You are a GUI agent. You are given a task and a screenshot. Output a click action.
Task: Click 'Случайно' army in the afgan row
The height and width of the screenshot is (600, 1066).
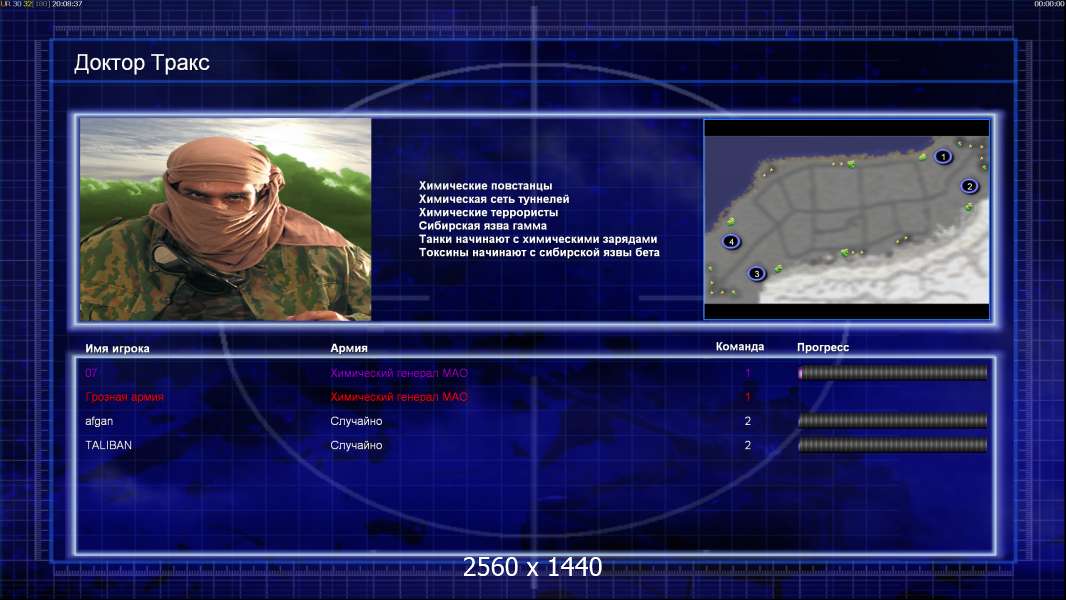tap(356, 421)
